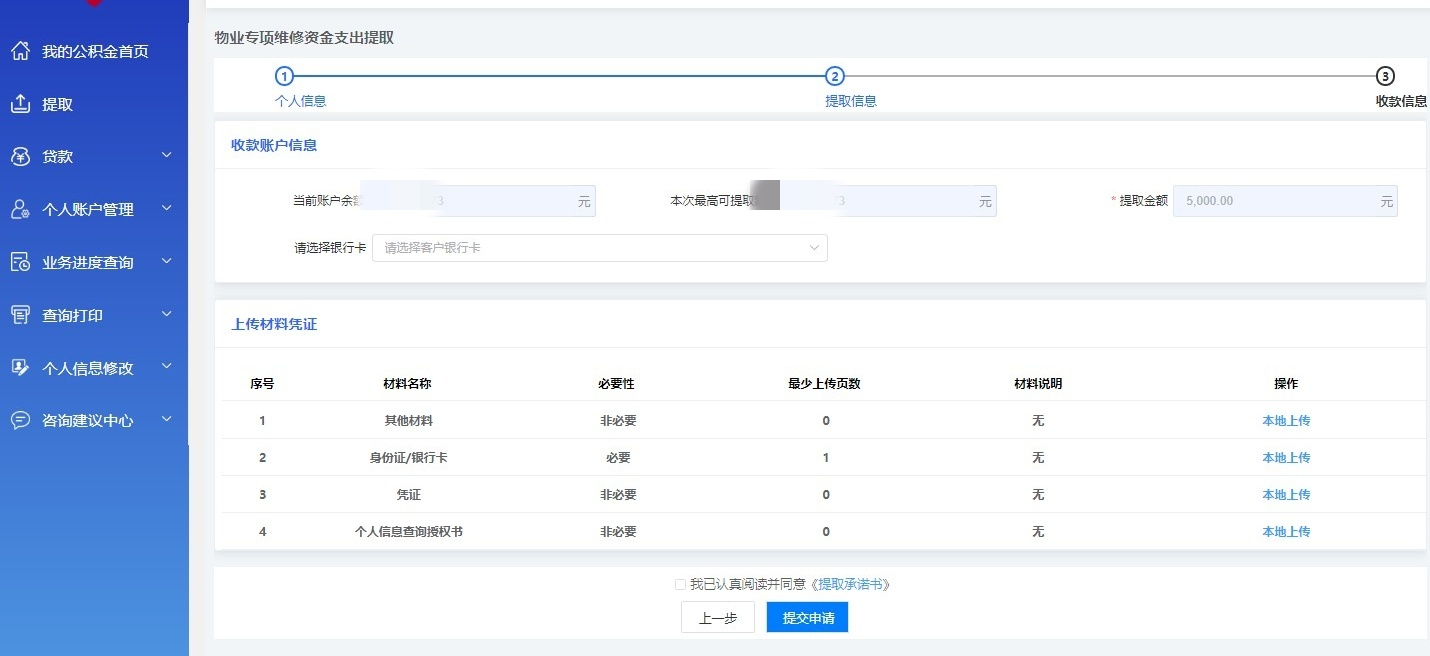The height and width of the screenshot is (656, 1430).
Task: Click the 提取金额 amount input field
Action: coord(1275,201)
